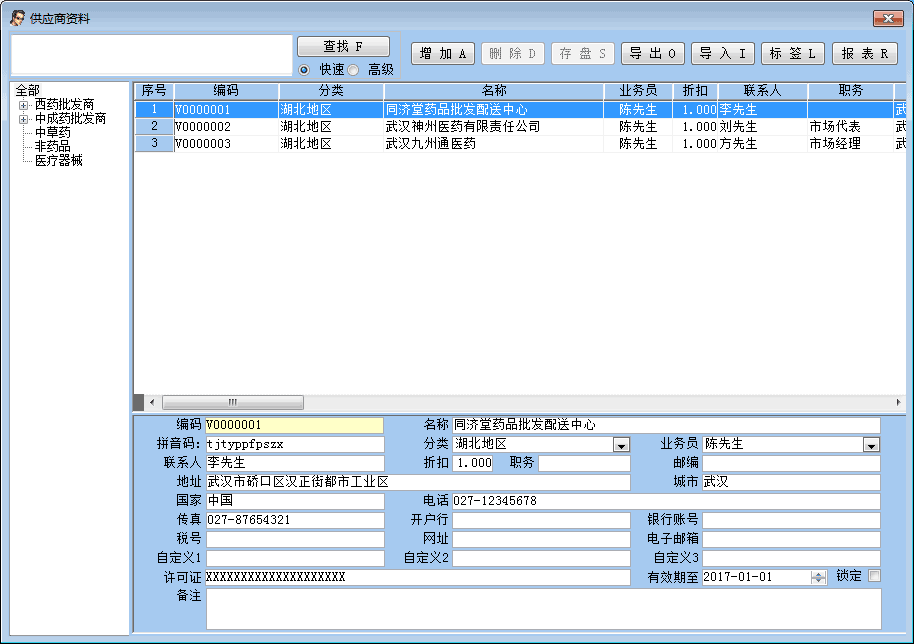This screenshot has height=644, width=914.
Task: Click the 增加 A add button
Action: coord(443,54)
